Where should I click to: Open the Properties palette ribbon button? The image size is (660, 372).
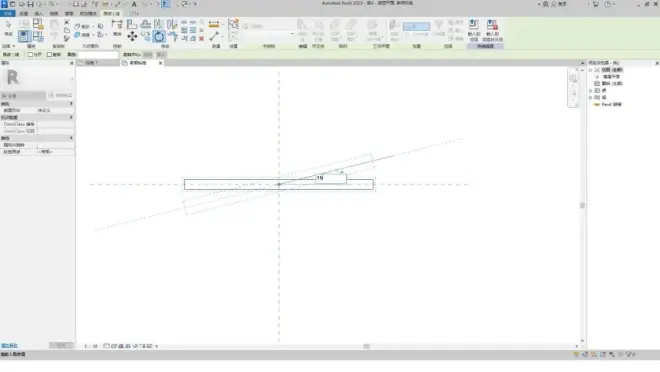pyautogui.click(x=24, y=37)
